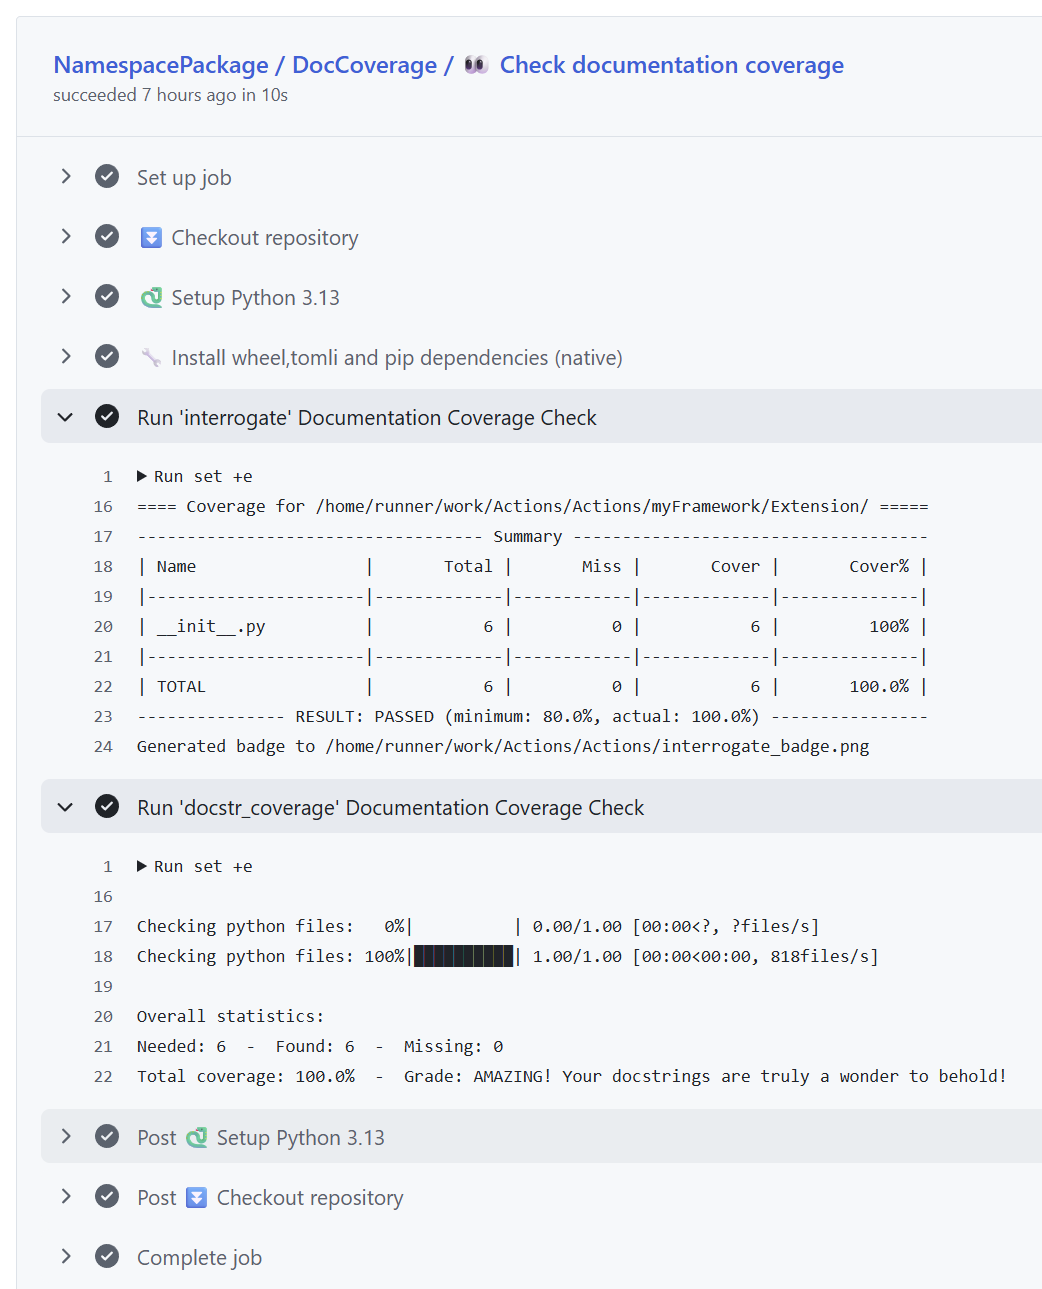Collapse the 'interrogate' Documentation Coverage step
Image resolution: width=1042 pixels, height=1289 pixels.
click(x=66, y=417)
